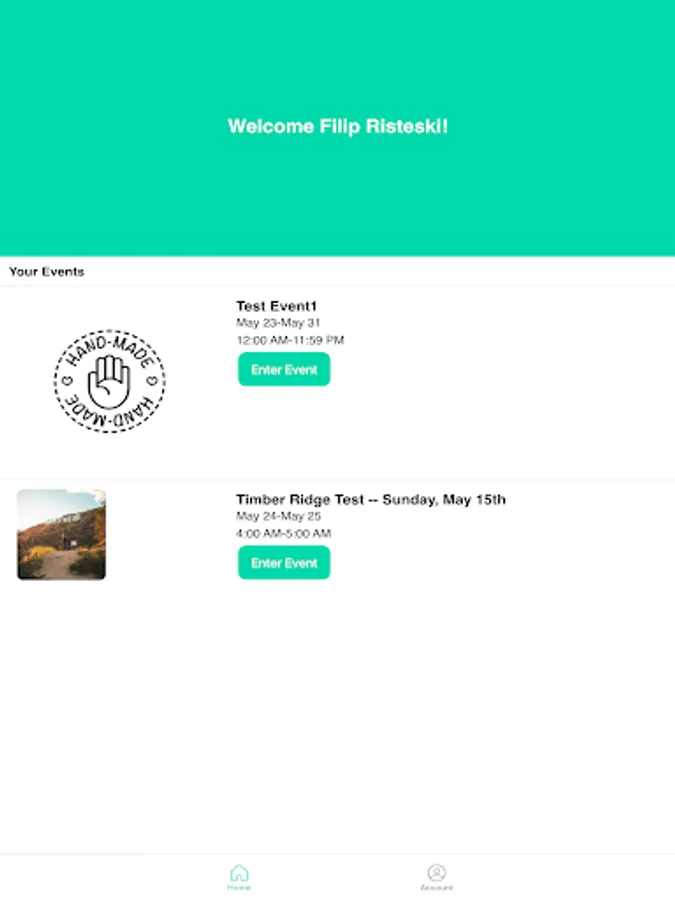The image size is (675, 900).
Task: Click the May 24-May 25 date text
Action: coord(278,516)
